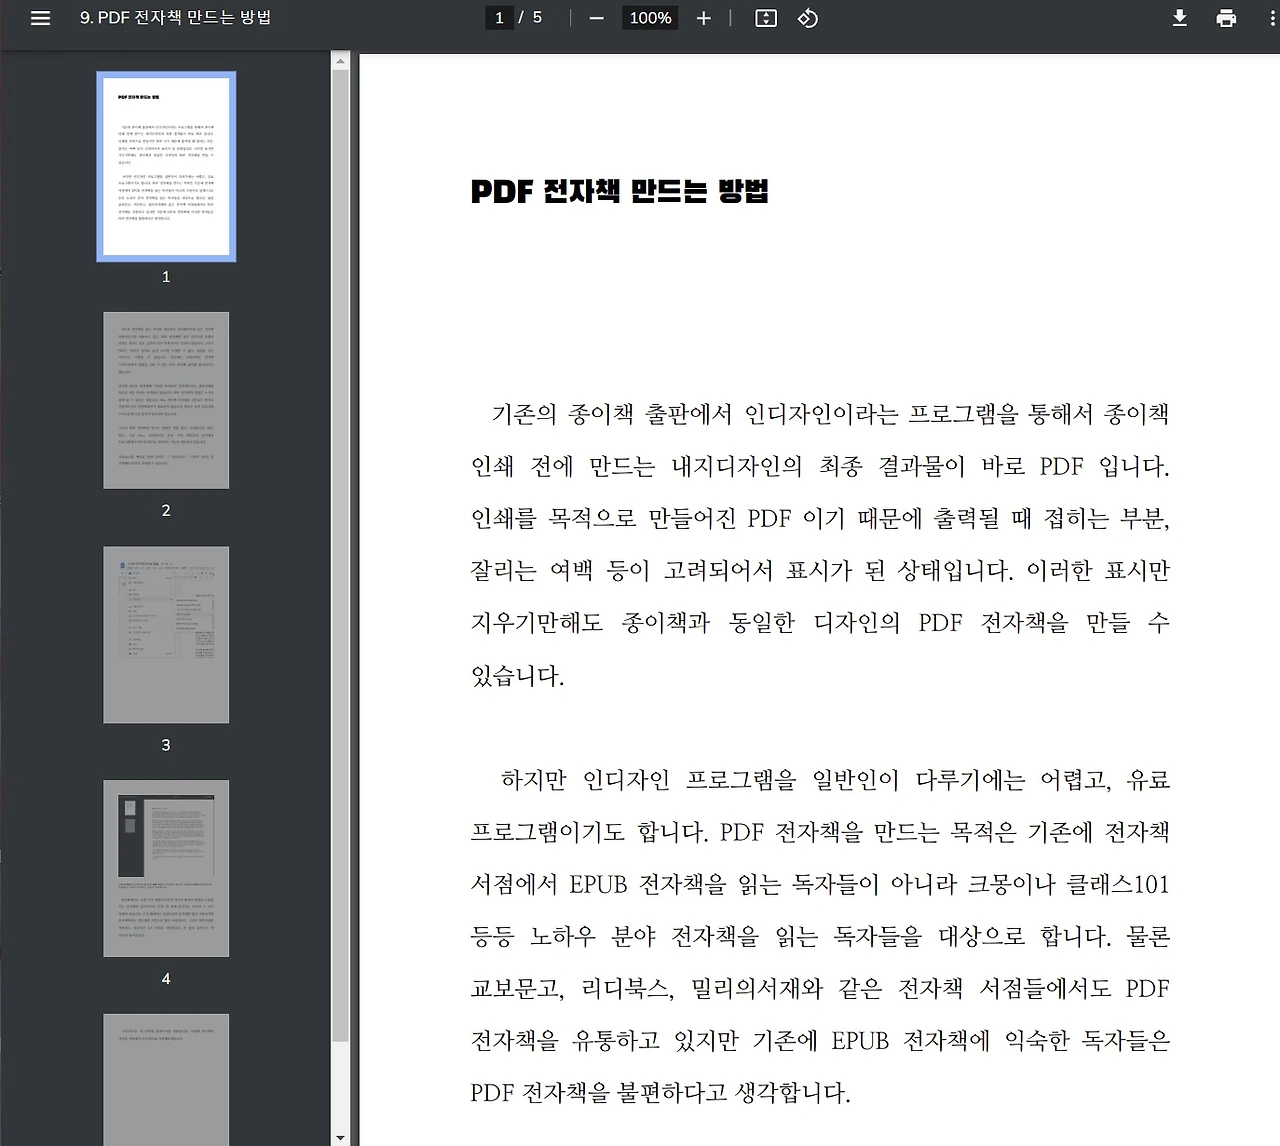Screen dimensions: 1280x1146
Task: Click the document title '9. PDF 전자책 만드는 방법'
Action: pos(175,18)
